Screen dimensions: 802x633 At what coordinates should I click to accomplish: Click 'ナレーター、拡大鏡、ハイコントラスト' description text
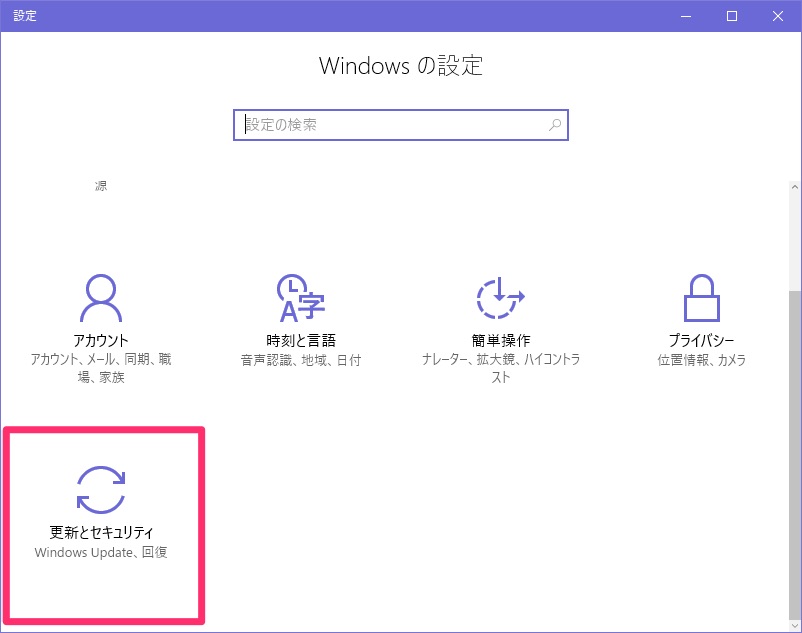coord(501,368)
